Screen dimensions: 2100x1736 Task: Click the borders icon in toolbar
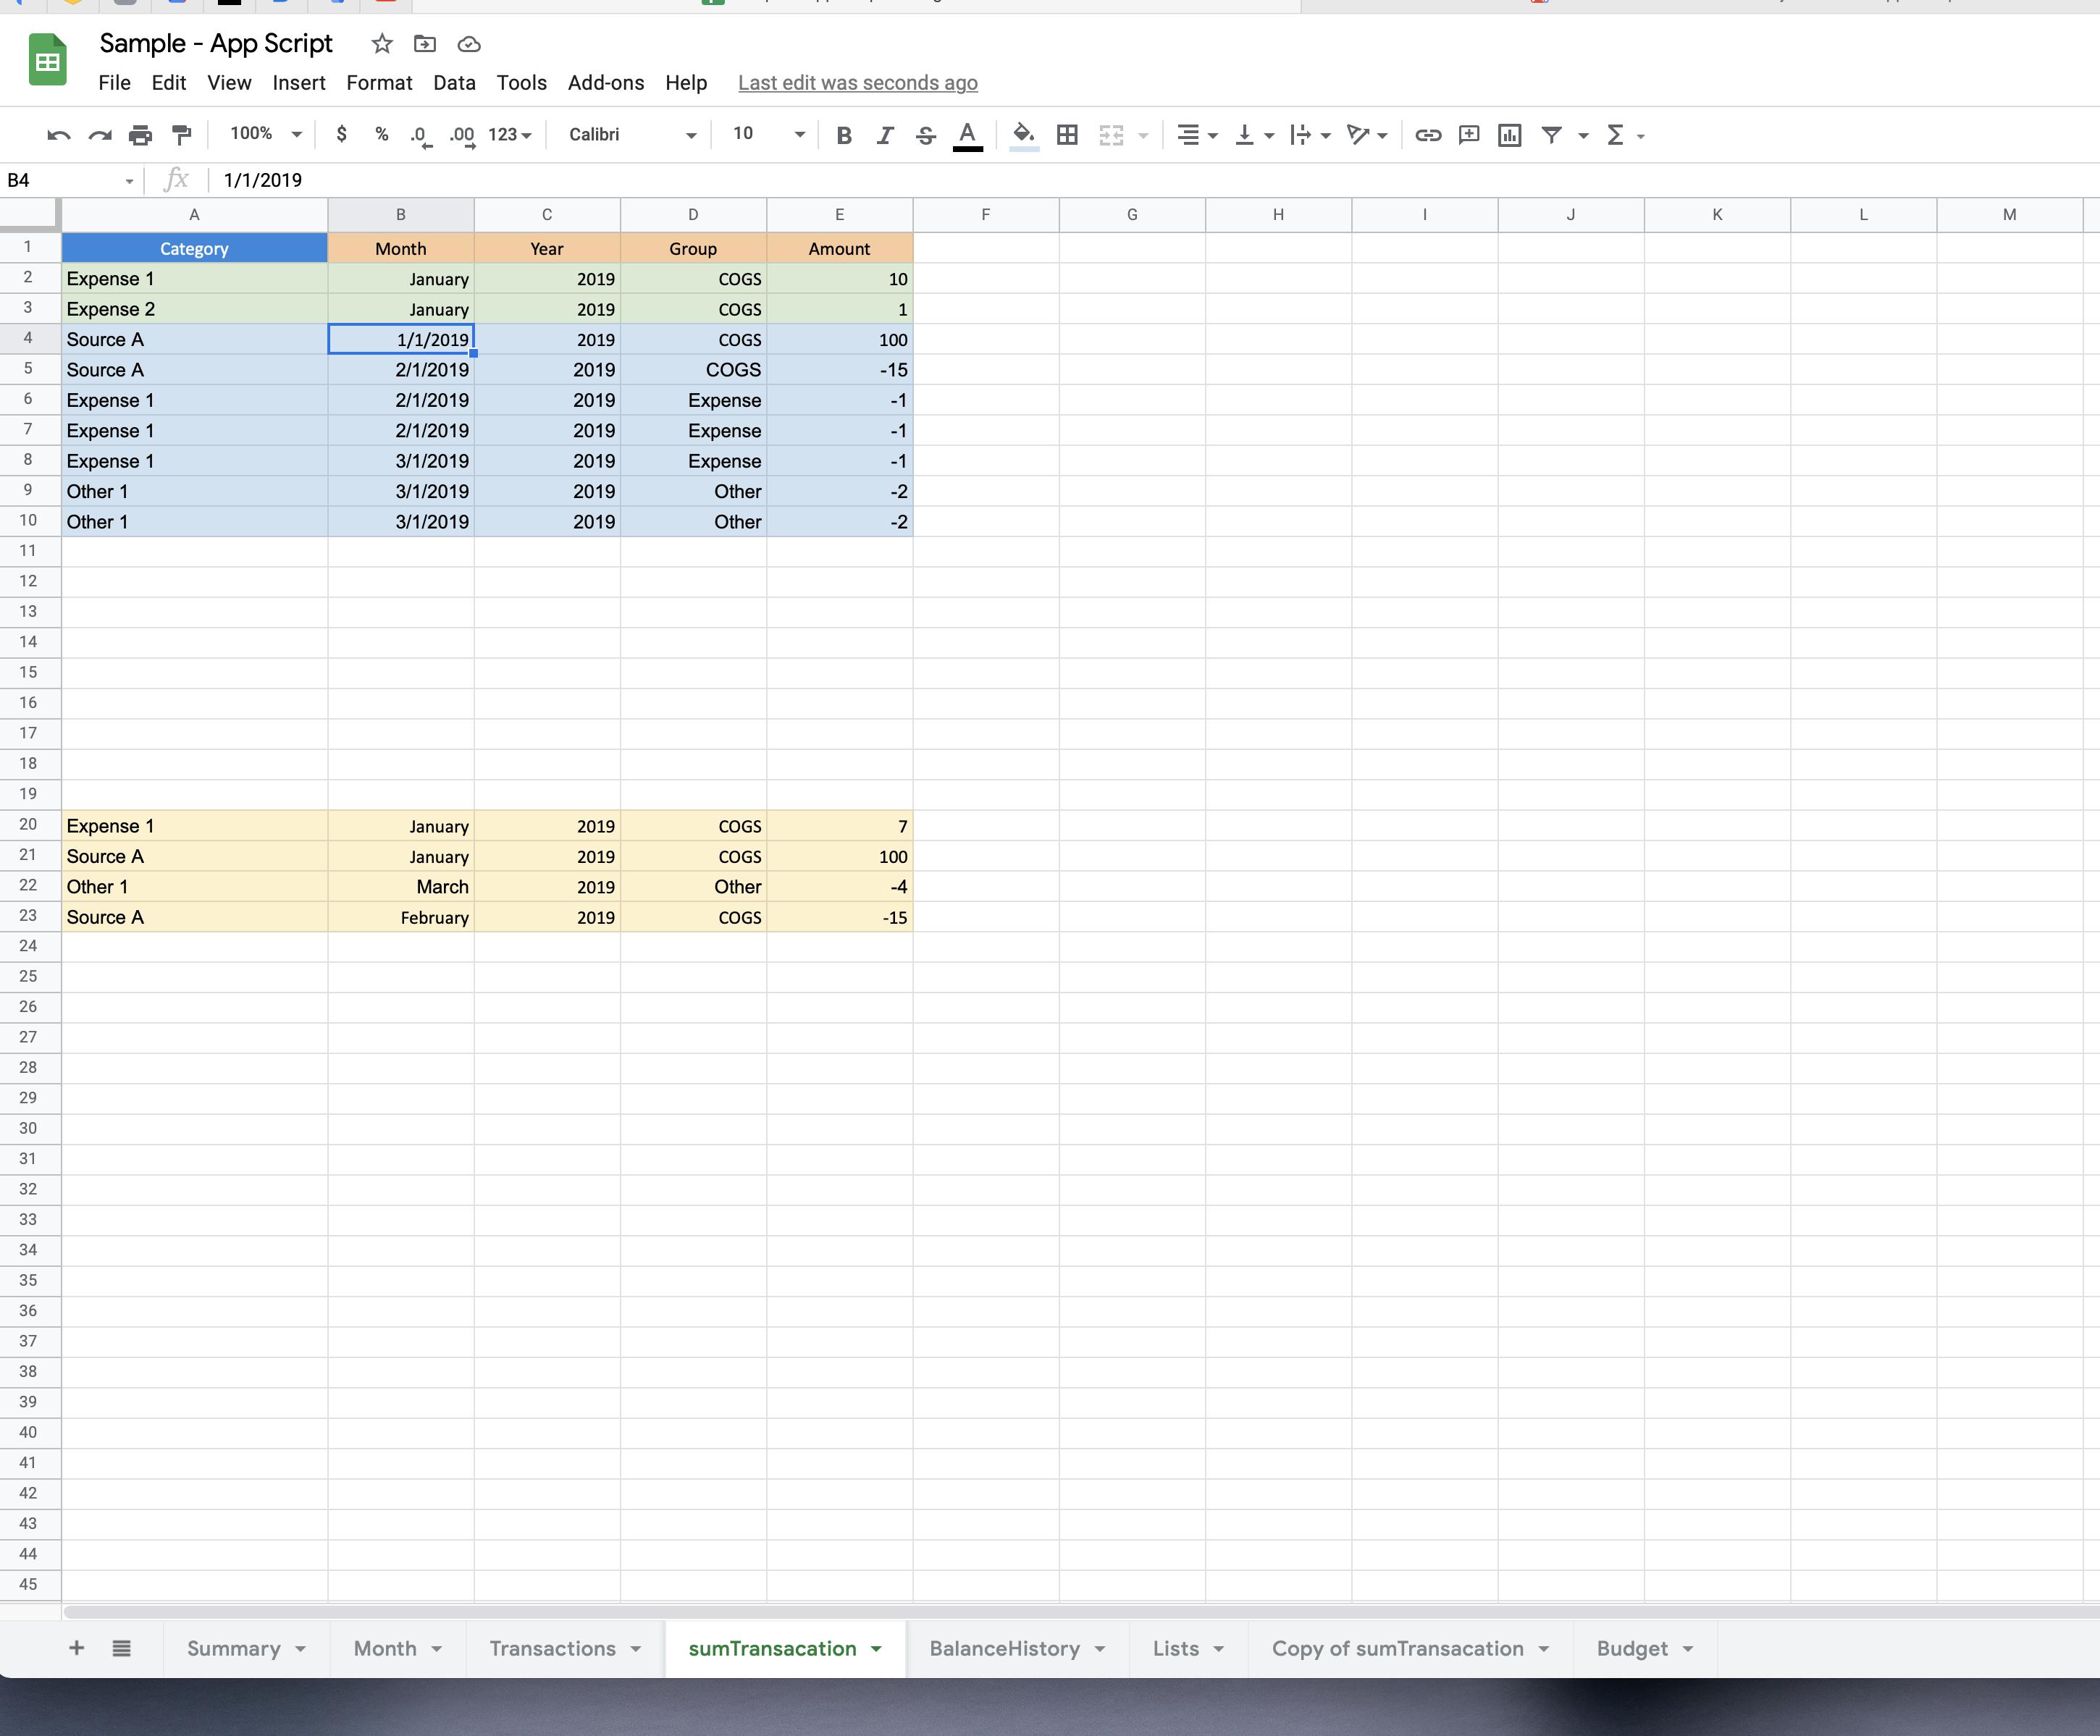click(1067, 134)
